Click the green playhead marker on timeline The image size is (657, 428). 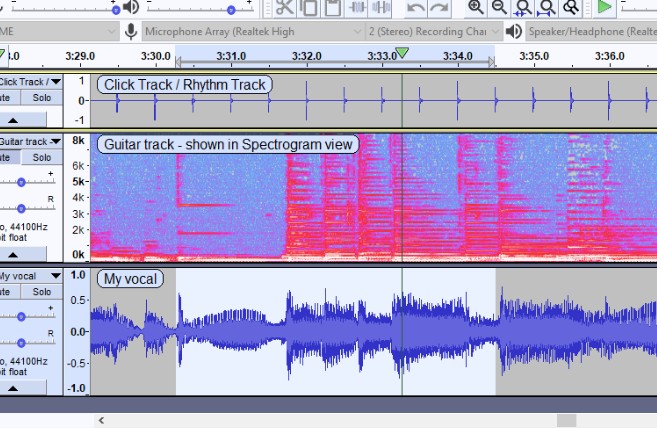[402, 53]
